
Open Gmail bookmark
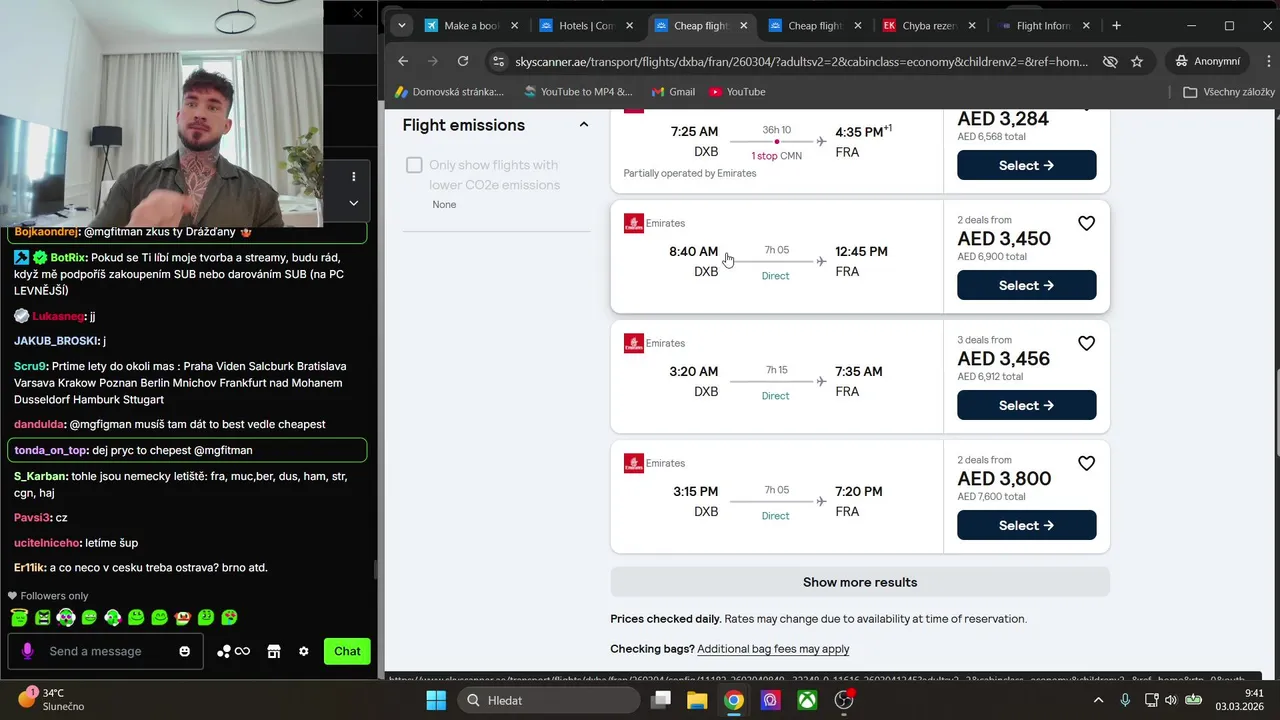point(673,91)
